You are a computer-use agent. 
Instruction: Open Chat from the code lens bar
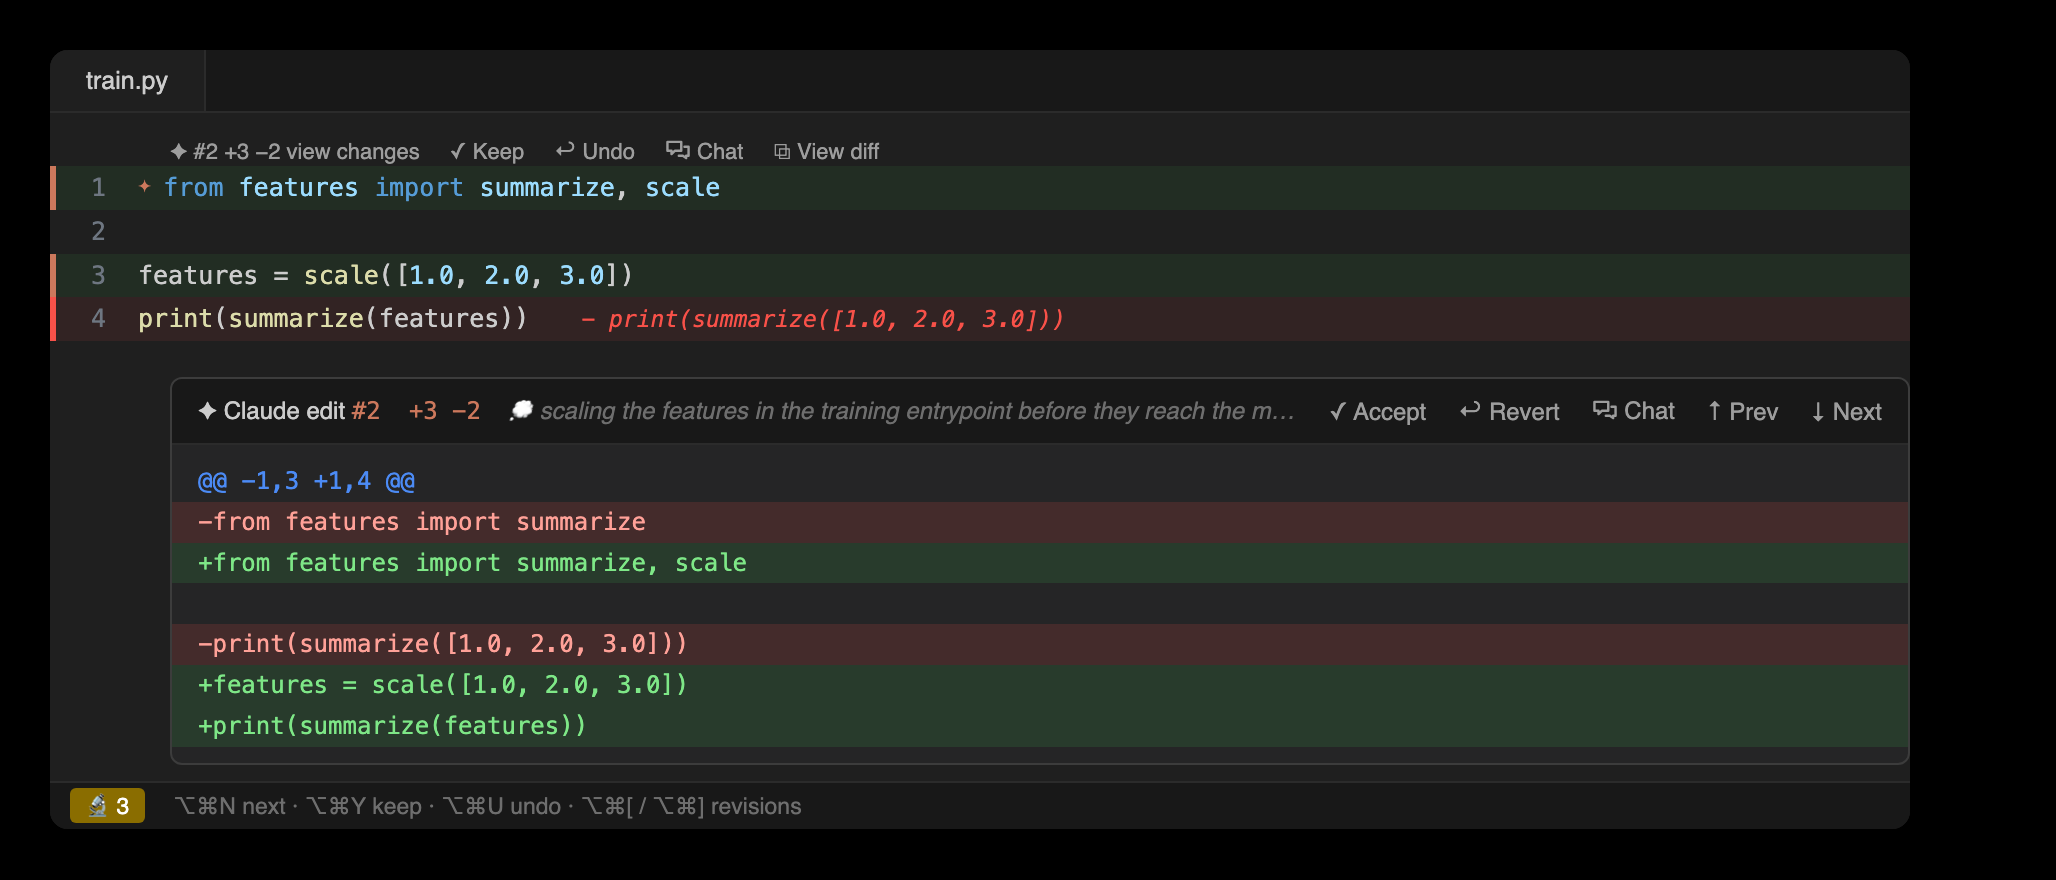click(x=705, y=152)
